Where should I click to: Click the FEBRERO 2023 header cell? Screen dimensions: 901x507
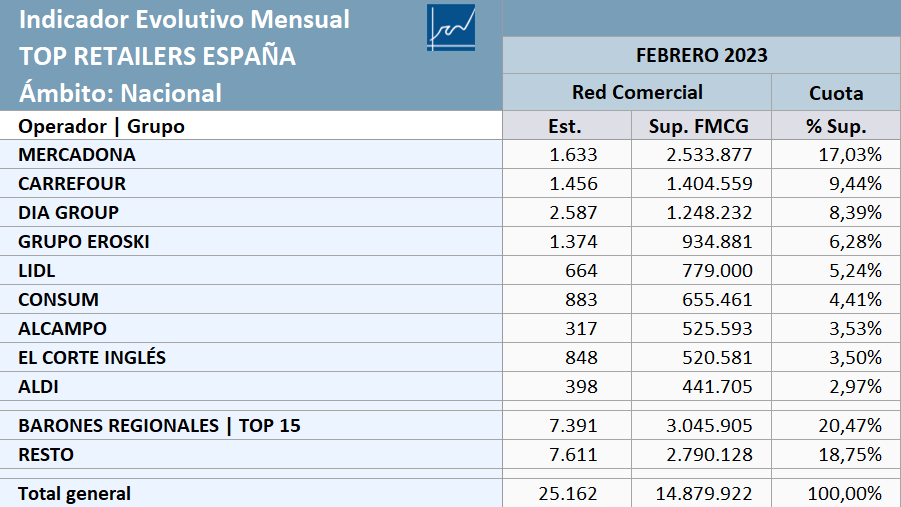pos(702,55)
